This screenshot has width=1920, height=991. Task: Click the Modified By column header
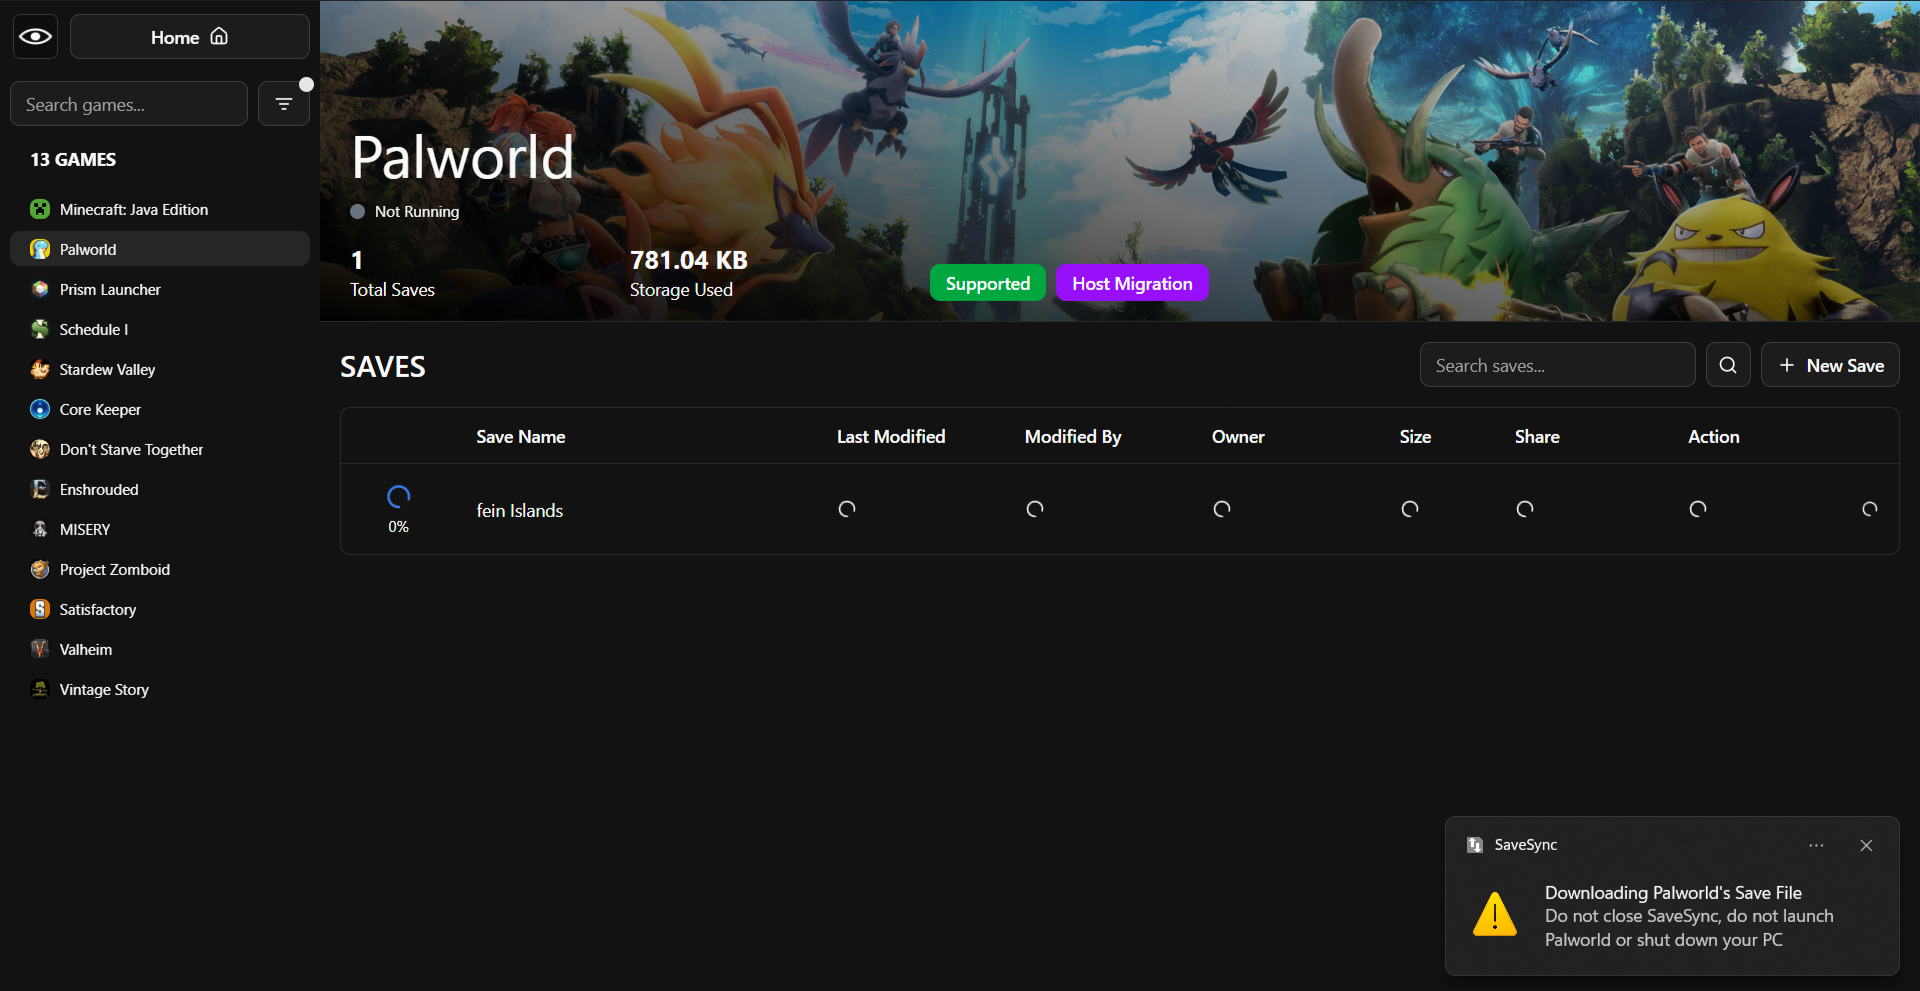pos(1073,437)
